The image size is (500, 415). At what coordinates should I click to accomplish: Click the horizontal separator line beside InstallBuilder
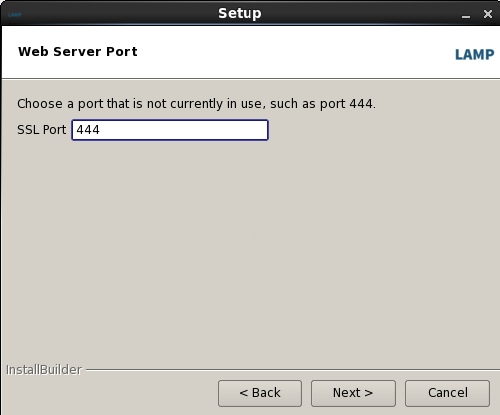coord(293,370)
